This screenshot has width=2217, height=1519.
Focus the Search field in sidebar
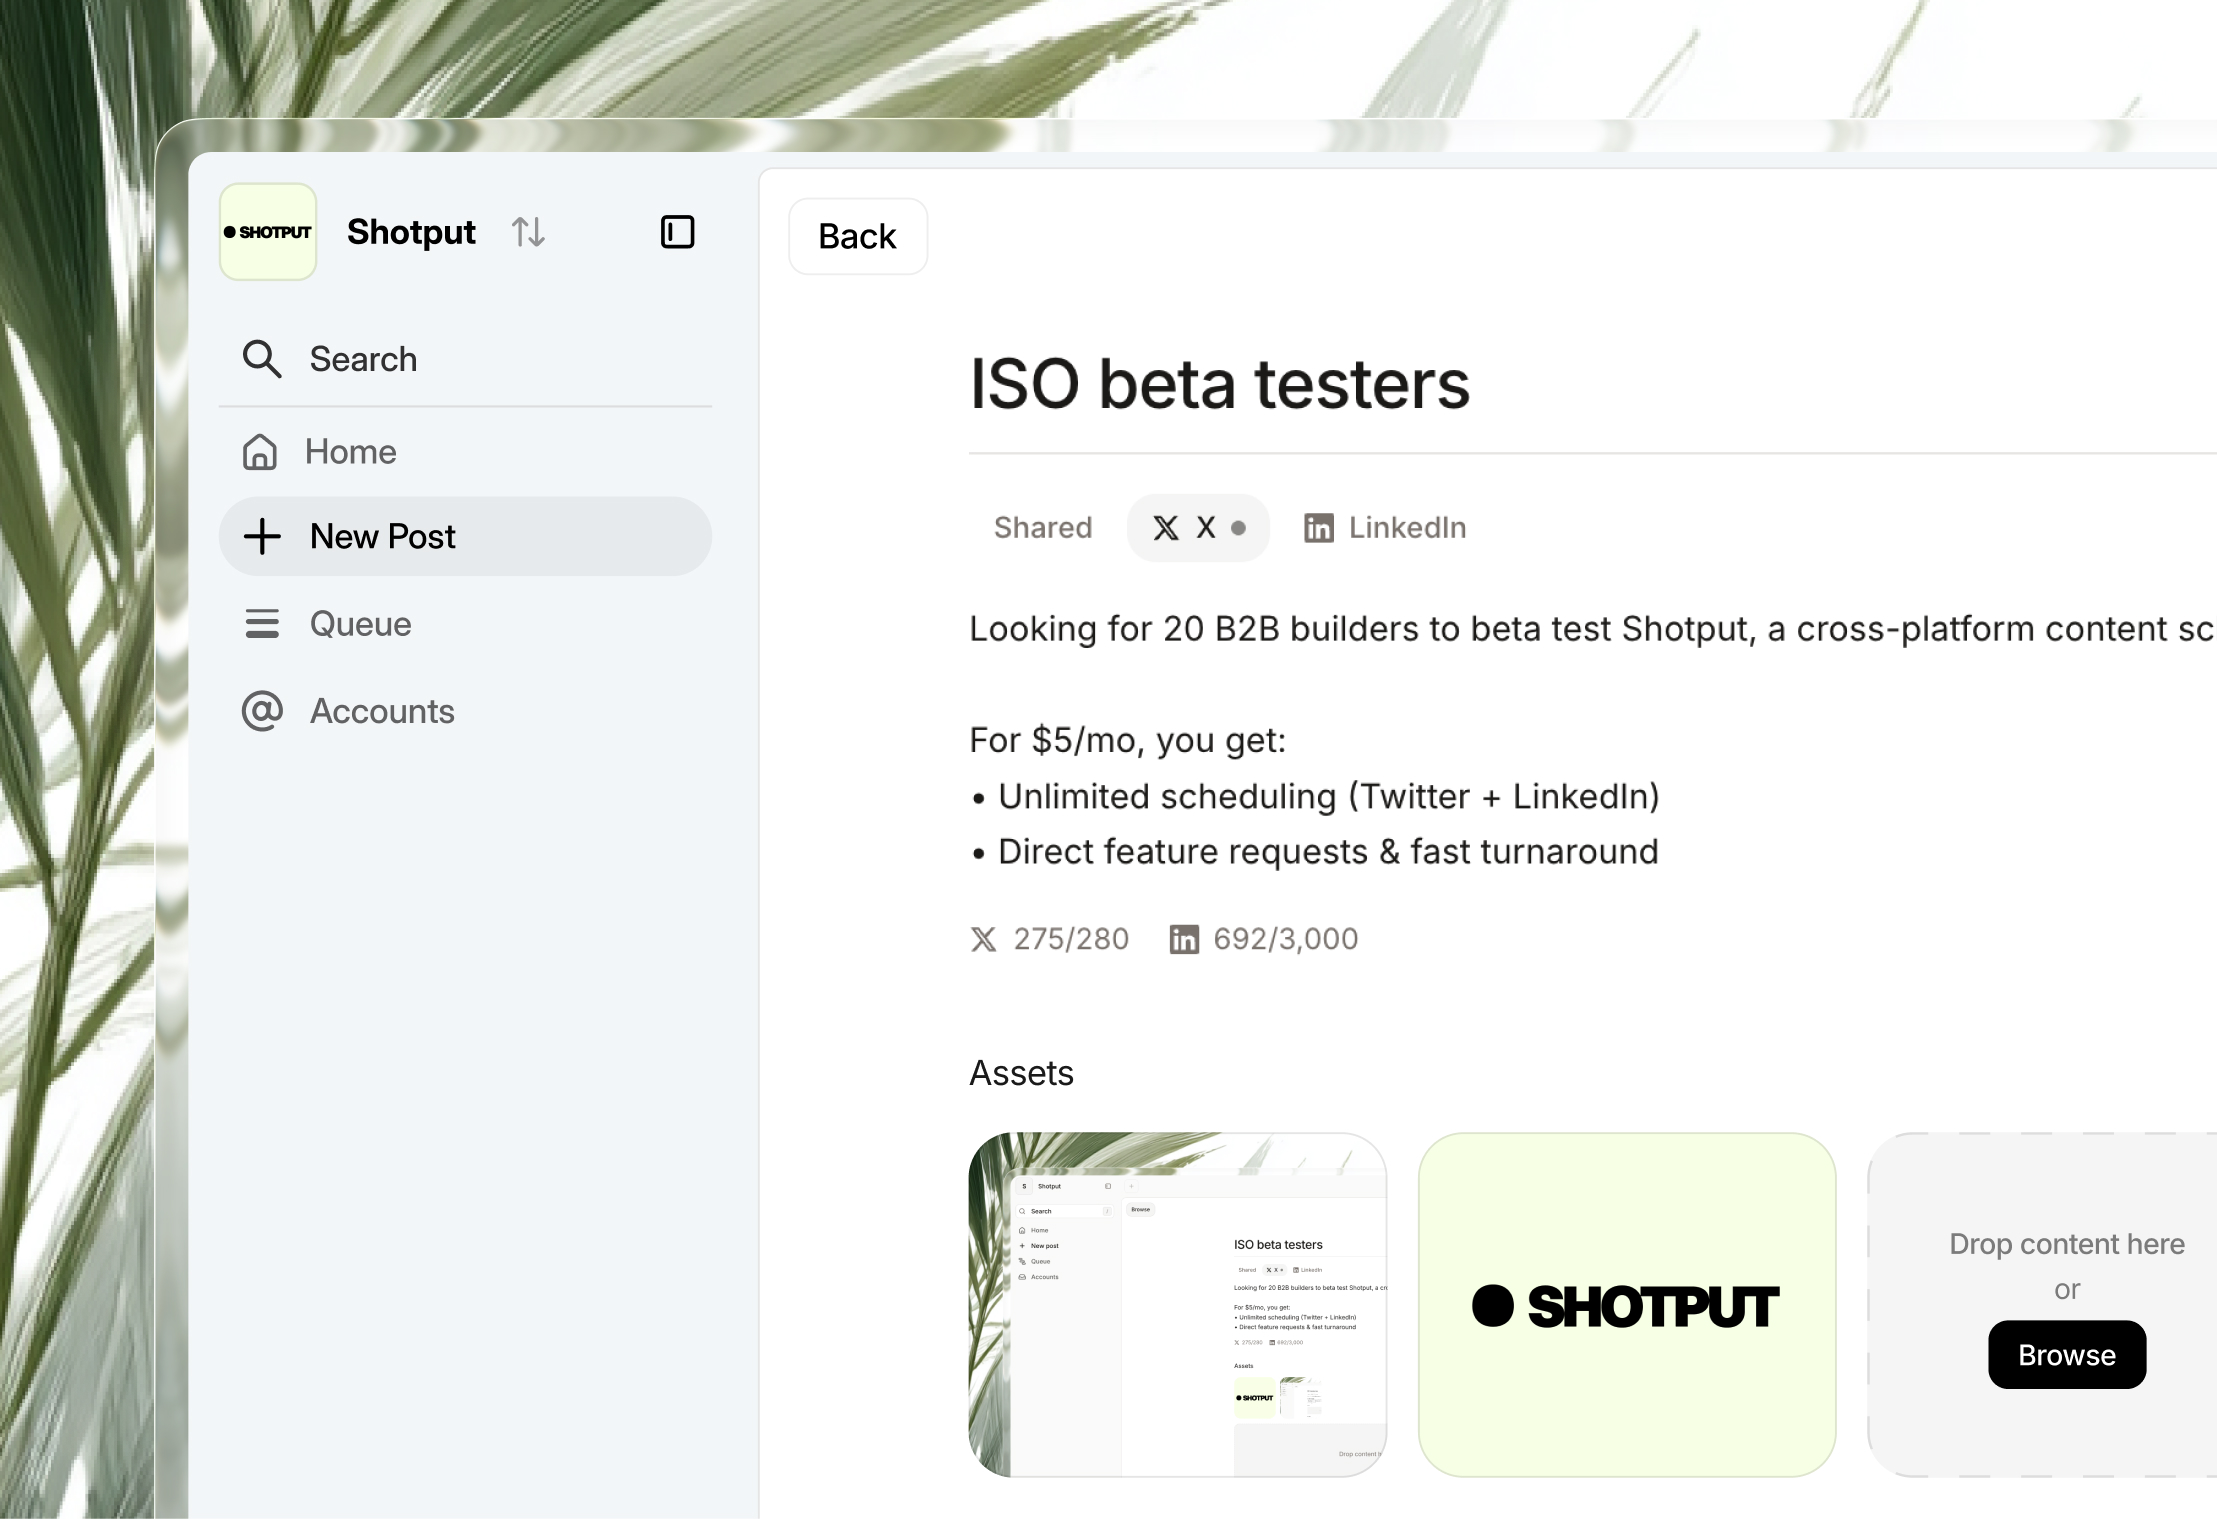click(465, 359)
